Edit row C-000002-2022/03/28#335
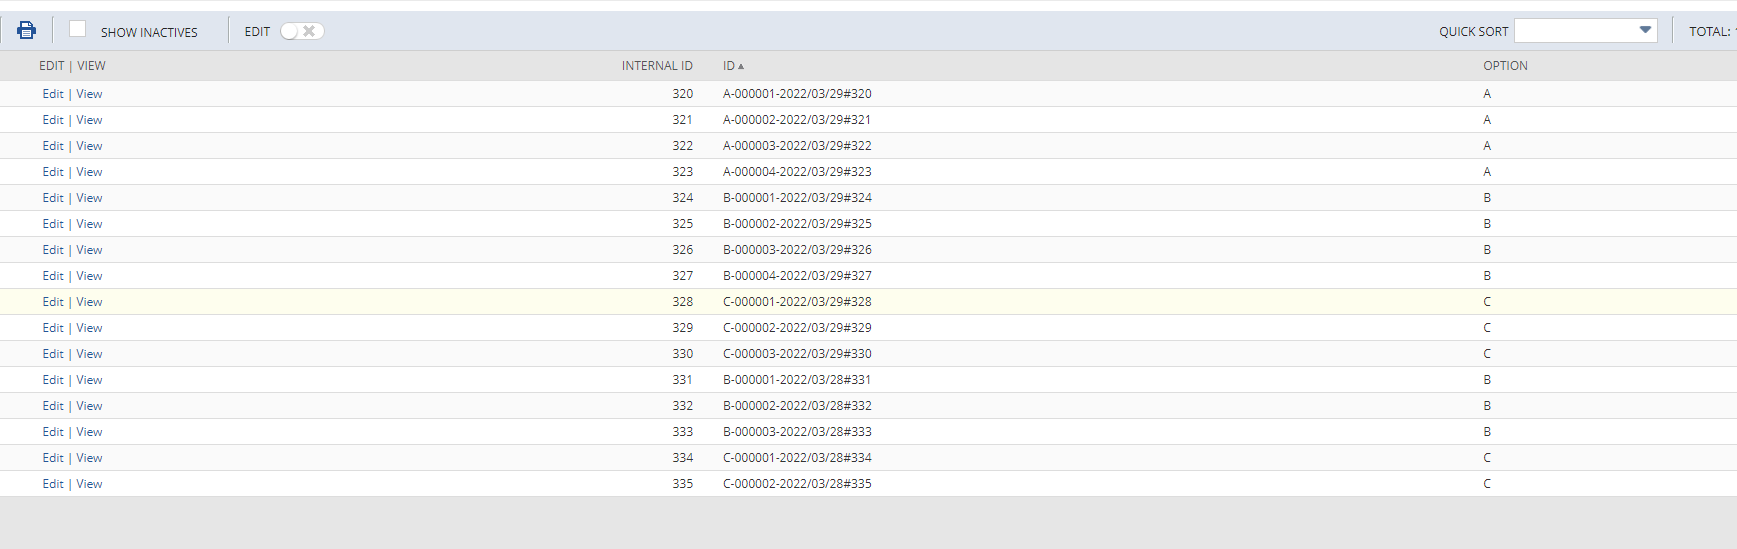This screenshot has width=1737, height=549. [x=53, y=484]
